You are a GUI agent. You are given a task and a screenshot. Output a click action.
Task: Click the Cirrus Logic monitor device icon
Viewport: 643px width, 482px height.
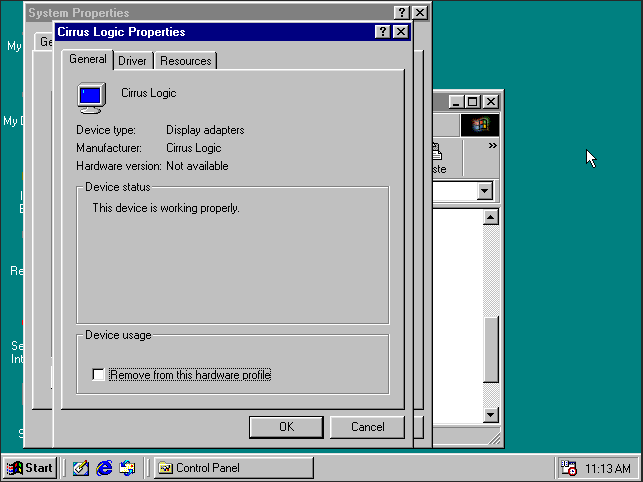point(91,96)
